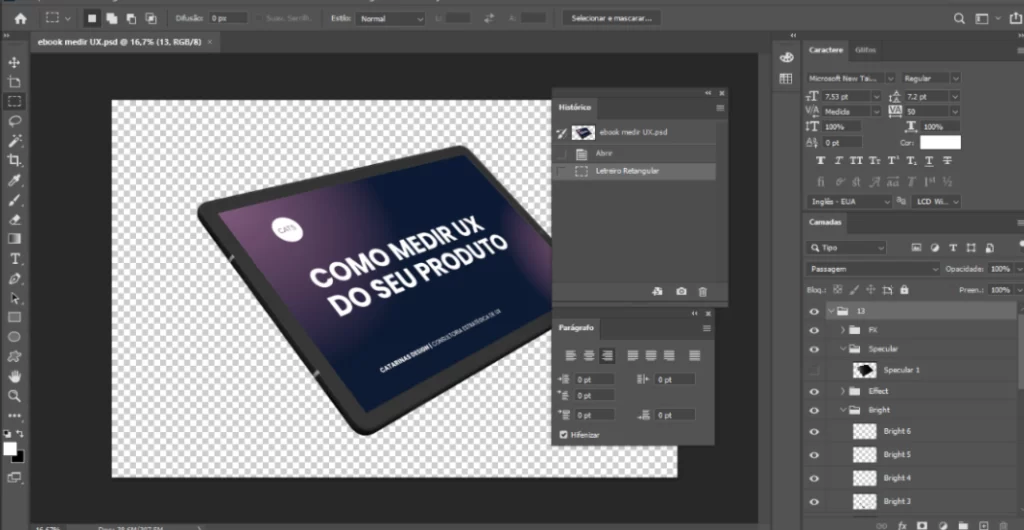Select the Eraser tool

[x=15, y=219]
